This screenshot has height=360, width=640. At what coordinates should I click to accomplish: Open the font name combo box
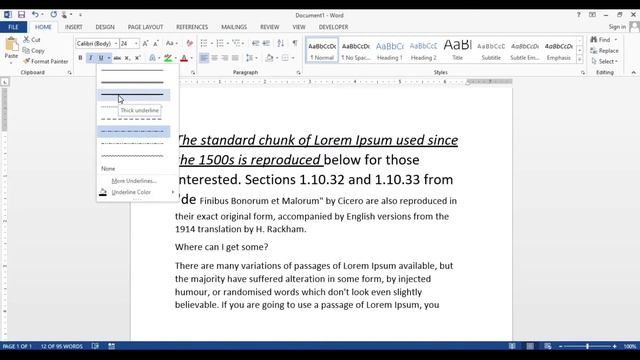tap(97, 43)
